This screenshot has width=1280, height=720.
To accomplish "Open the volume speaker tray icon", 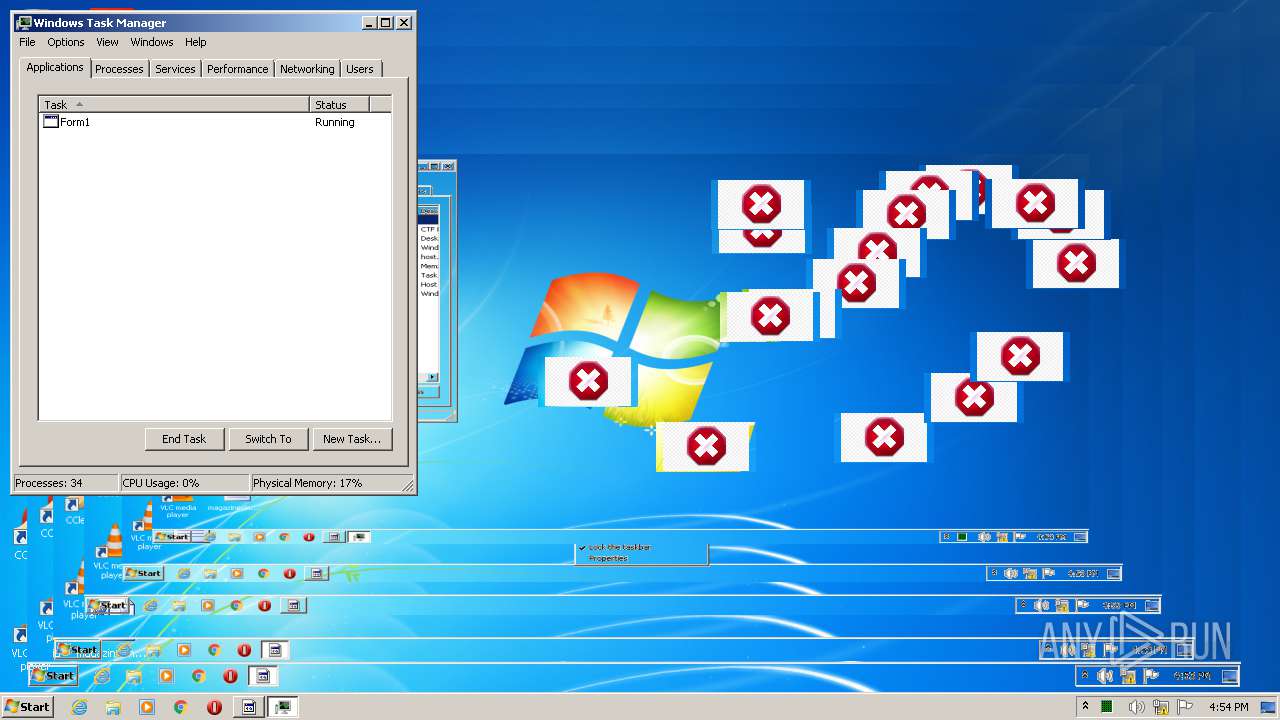I will 1136,707.
